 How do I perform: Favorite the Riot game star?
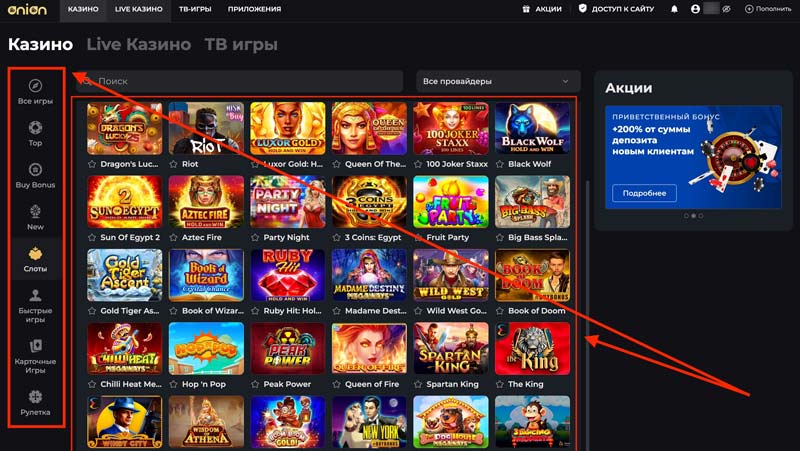pyautogui.click(x=173, y=164)
